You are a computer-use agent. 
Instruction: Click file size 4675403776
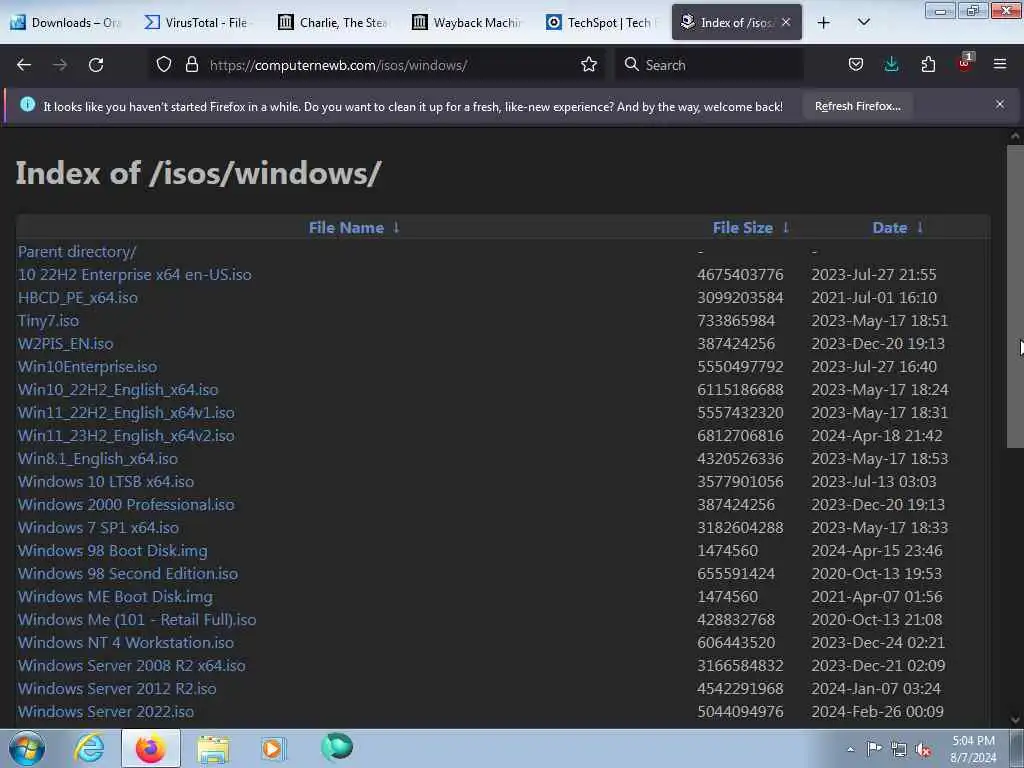(x=740, y=274)
